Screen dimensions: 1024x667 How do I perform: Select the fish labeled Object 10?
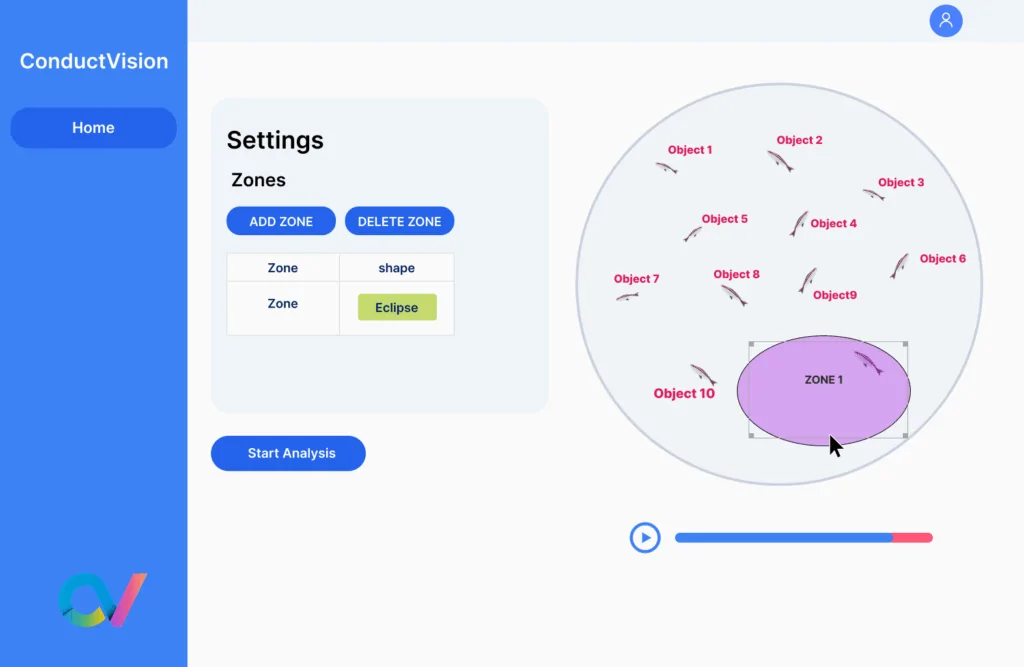tap(703, 374)
